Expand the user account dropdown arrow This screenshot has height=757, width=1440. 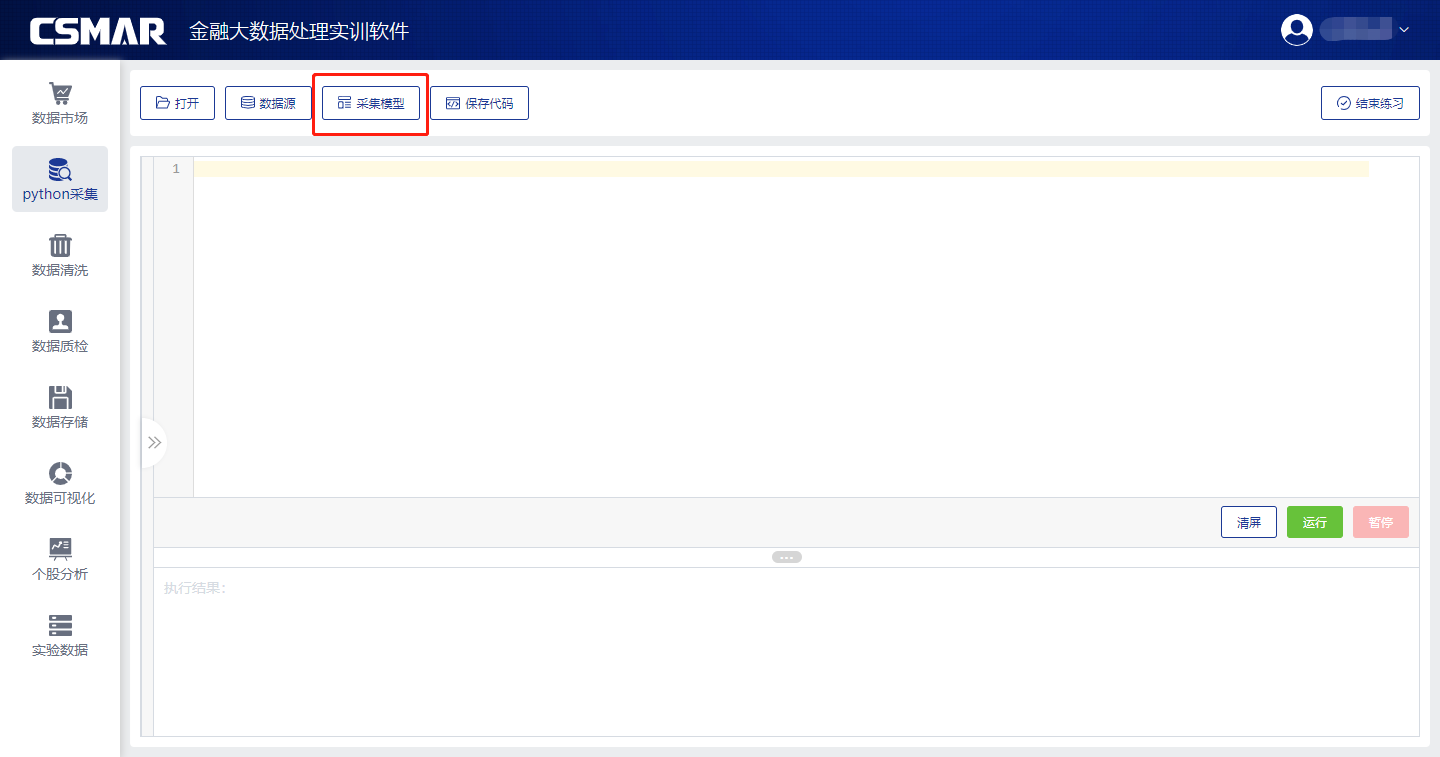[x=1404, y=30]
